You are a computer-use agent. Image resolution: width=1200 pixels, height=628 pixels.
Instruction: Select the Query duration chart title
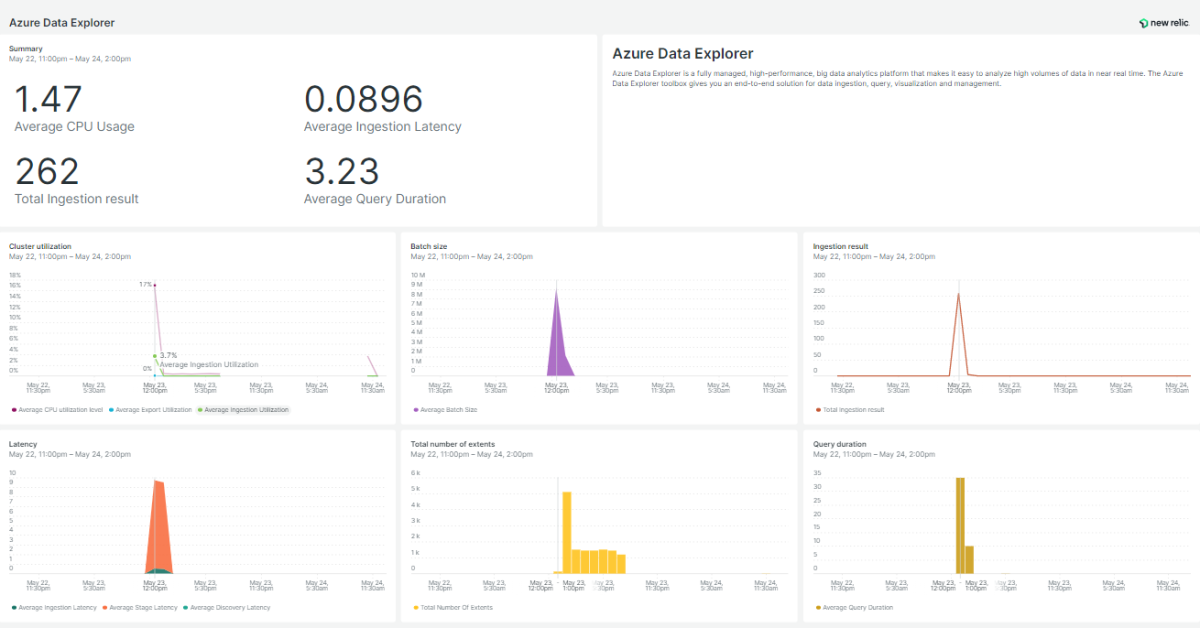click(840, 443)
